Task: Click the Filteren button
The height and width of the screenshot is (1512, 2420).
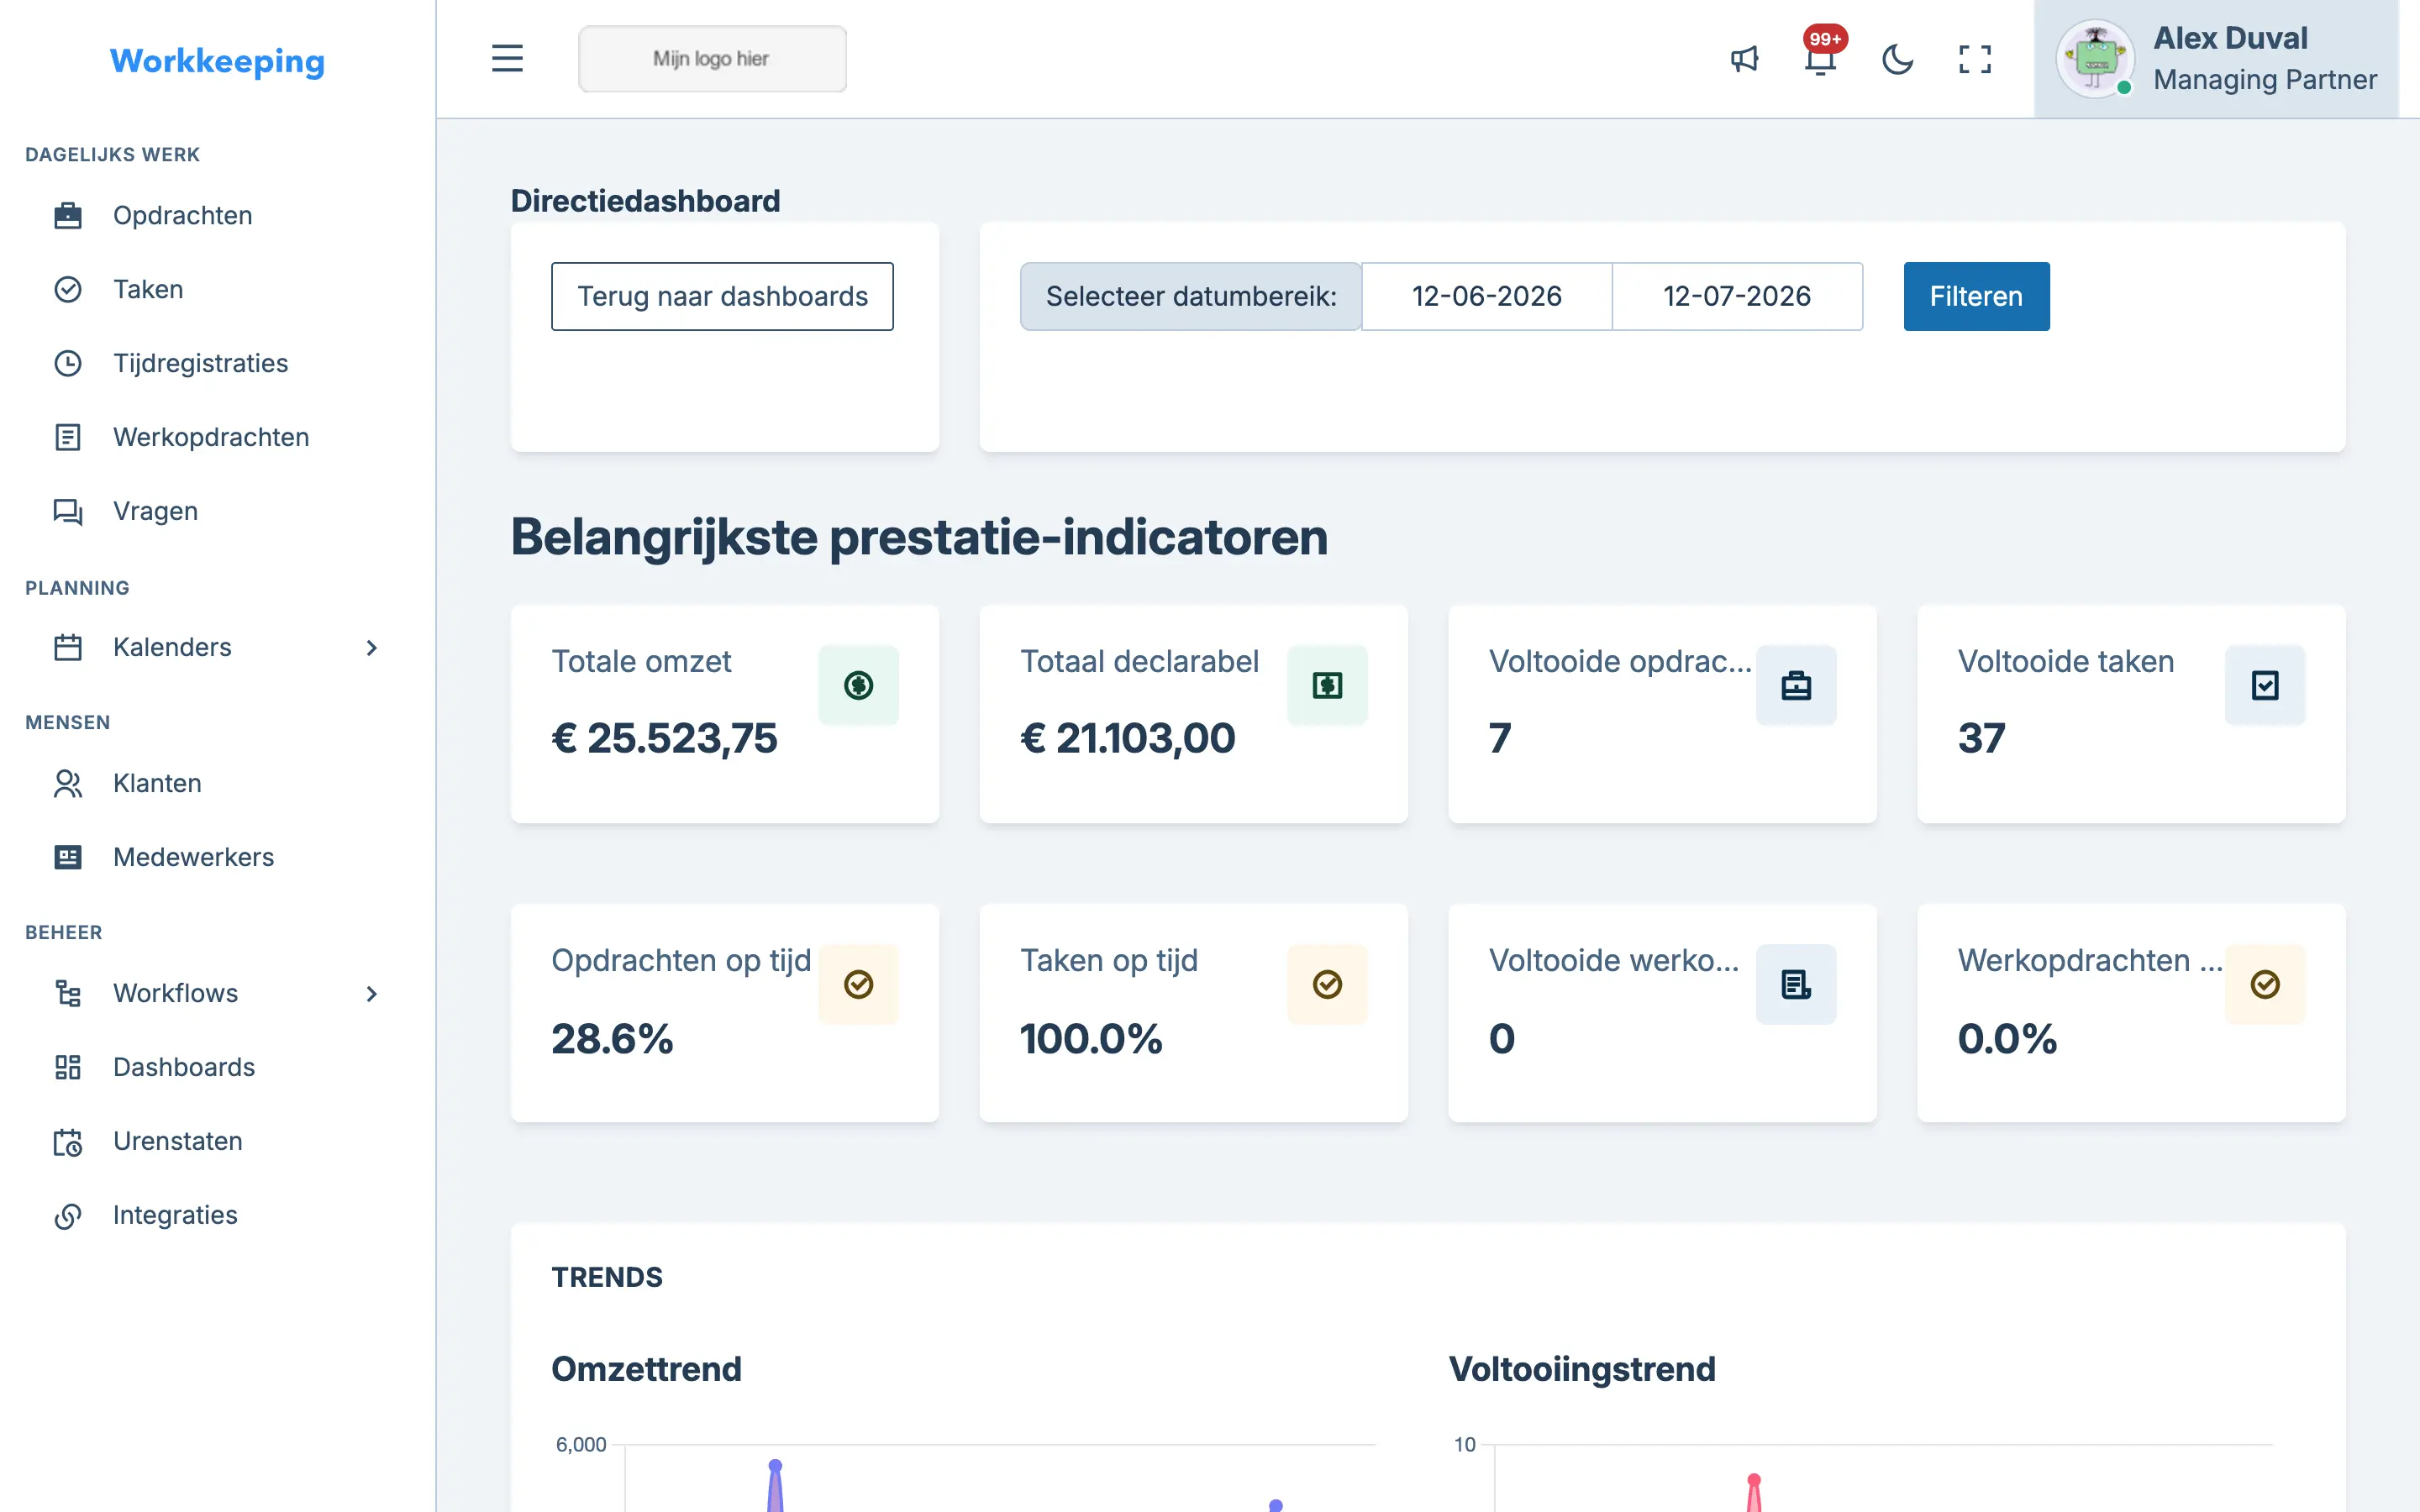Action: 1976,296
